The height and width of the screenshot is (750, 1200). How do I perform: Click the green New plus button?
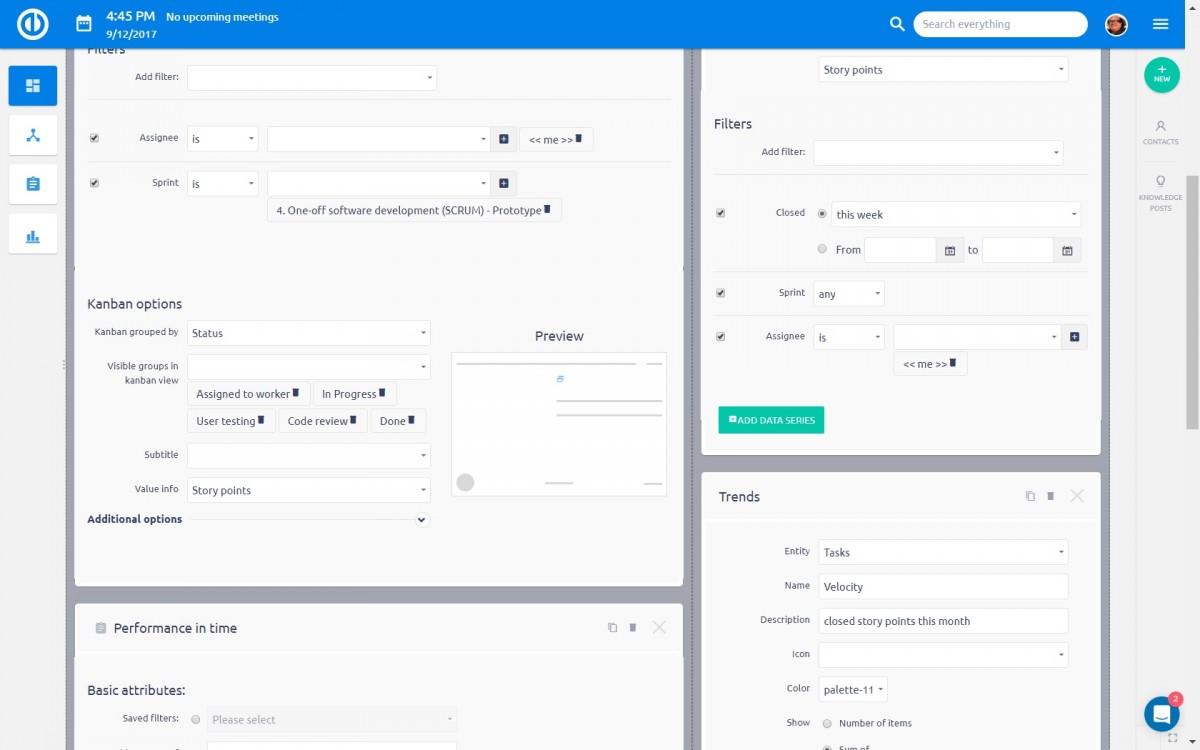click(x=1161, y=75)
